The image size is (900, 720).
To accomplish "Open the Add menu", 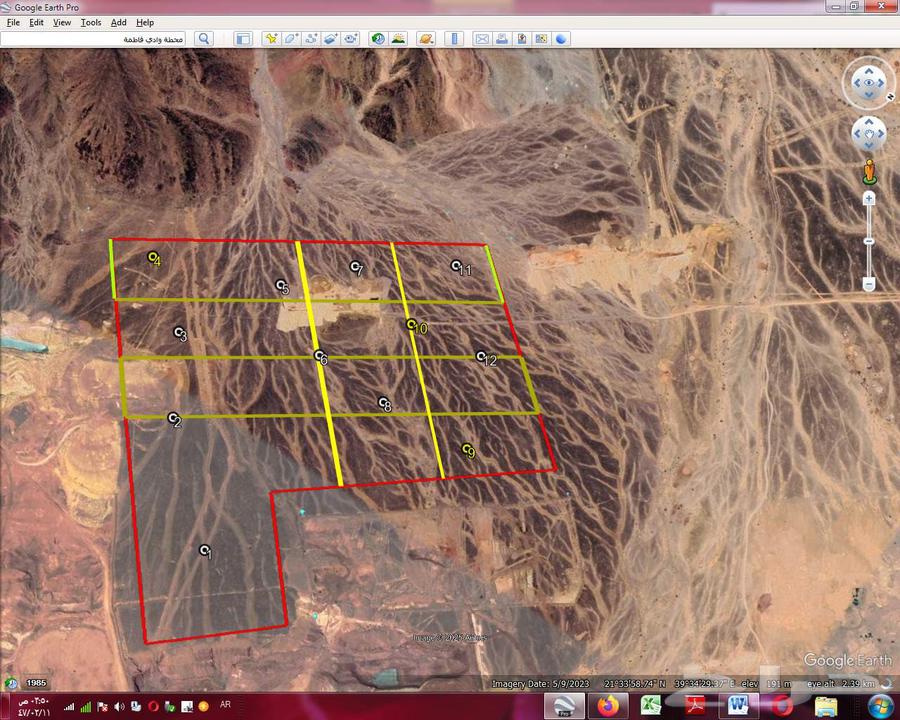I will (x=119, y=22).
